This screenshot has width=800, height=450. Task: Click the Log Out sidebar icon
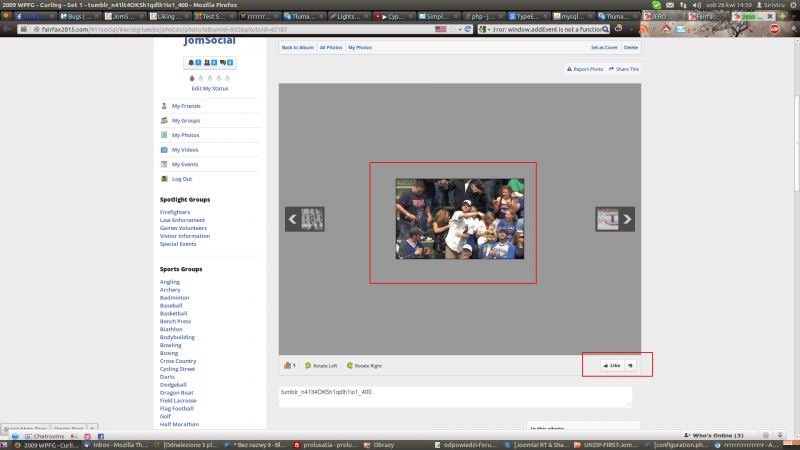[x=164, y=179]
